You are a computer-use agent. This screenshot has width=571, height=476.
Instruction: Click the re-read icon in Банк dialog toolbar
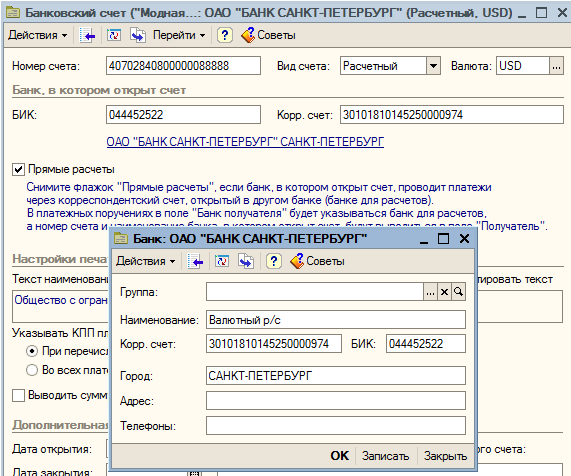(x=222, y=261)
